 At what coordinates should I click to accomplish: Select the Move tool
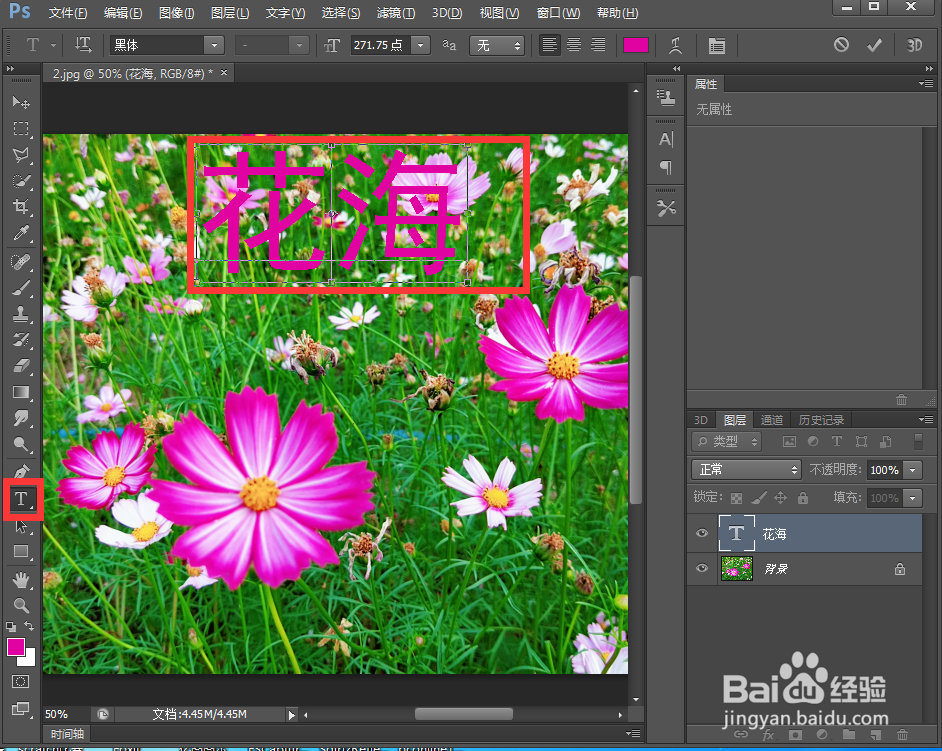pos(21,103)
